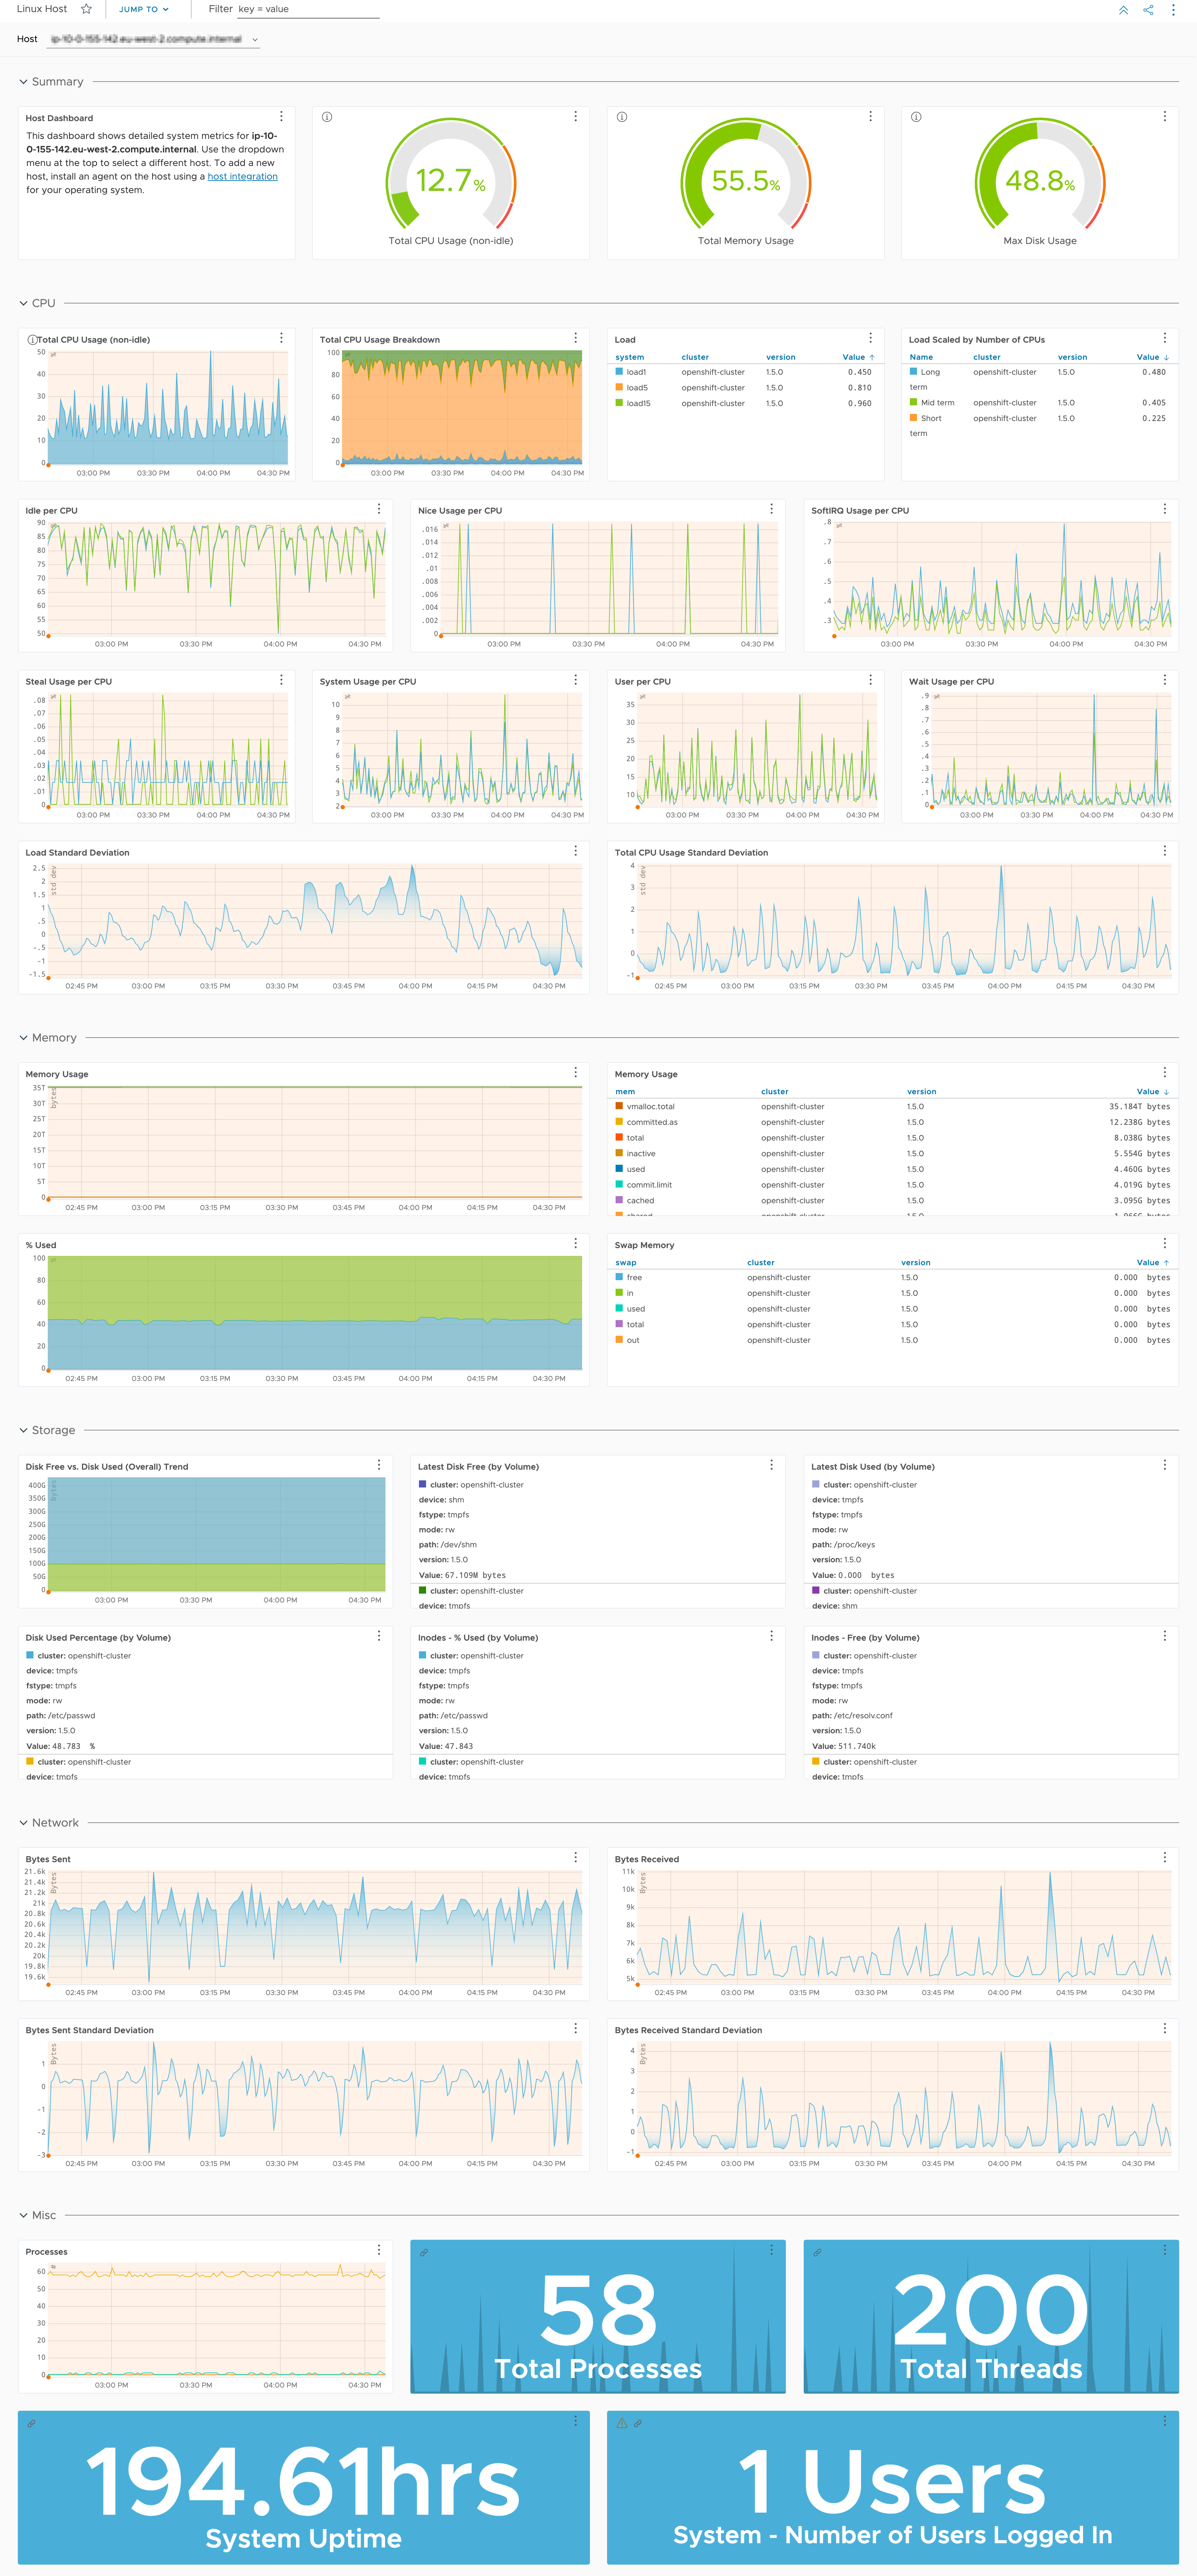Collapse the Network section

coord(23,1823)
